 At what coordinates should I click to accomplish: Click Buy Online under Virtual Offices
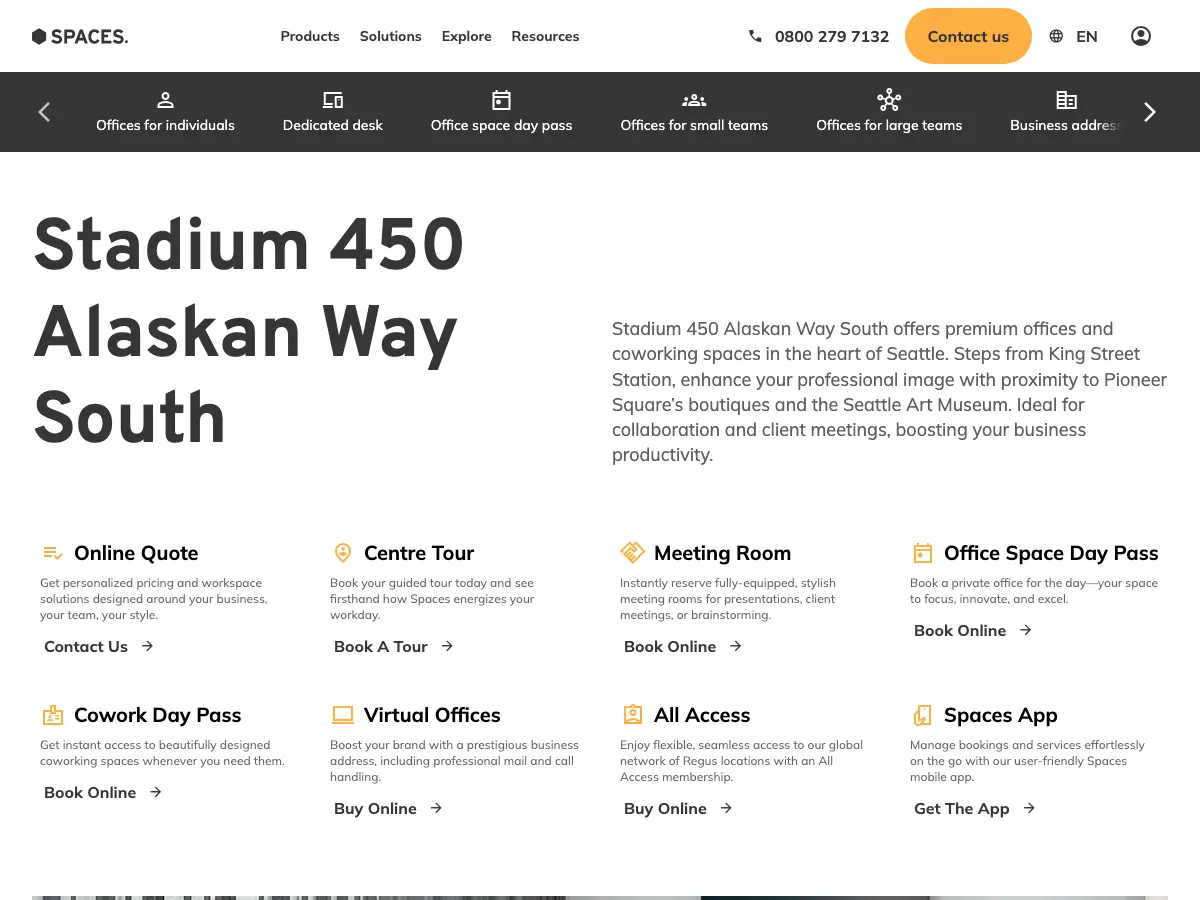389,808
